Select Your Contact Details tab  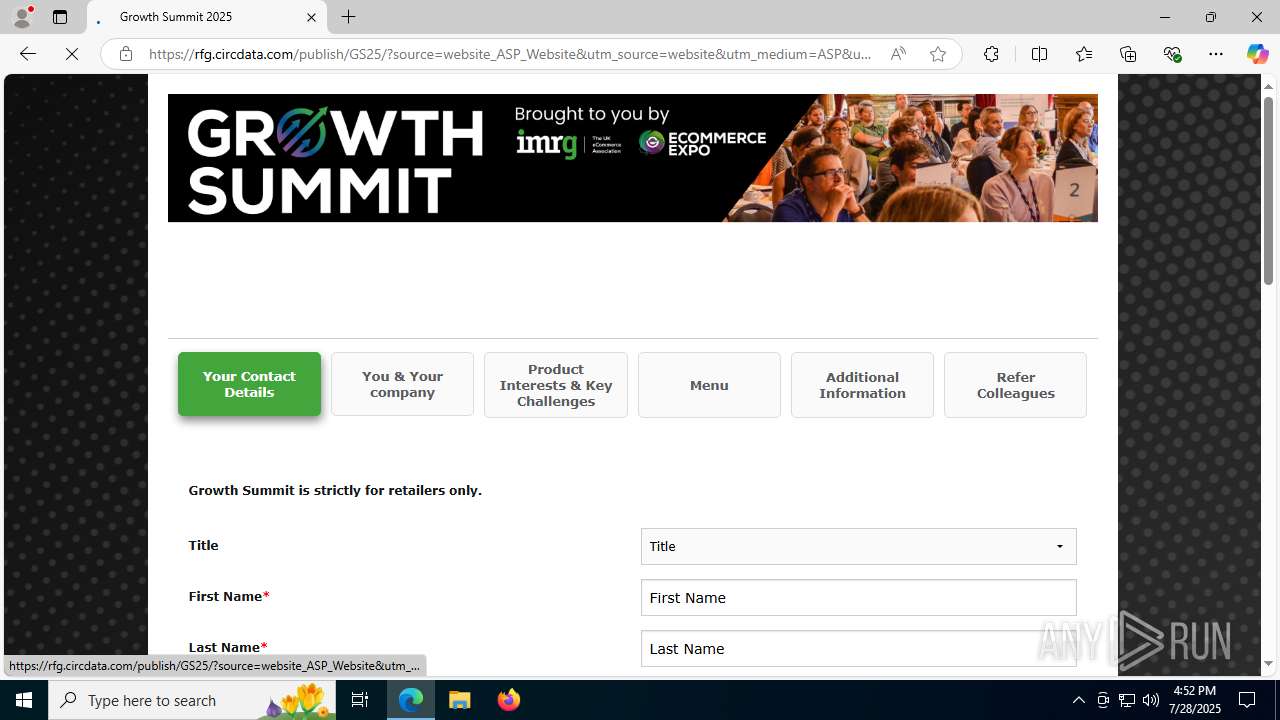249,384
